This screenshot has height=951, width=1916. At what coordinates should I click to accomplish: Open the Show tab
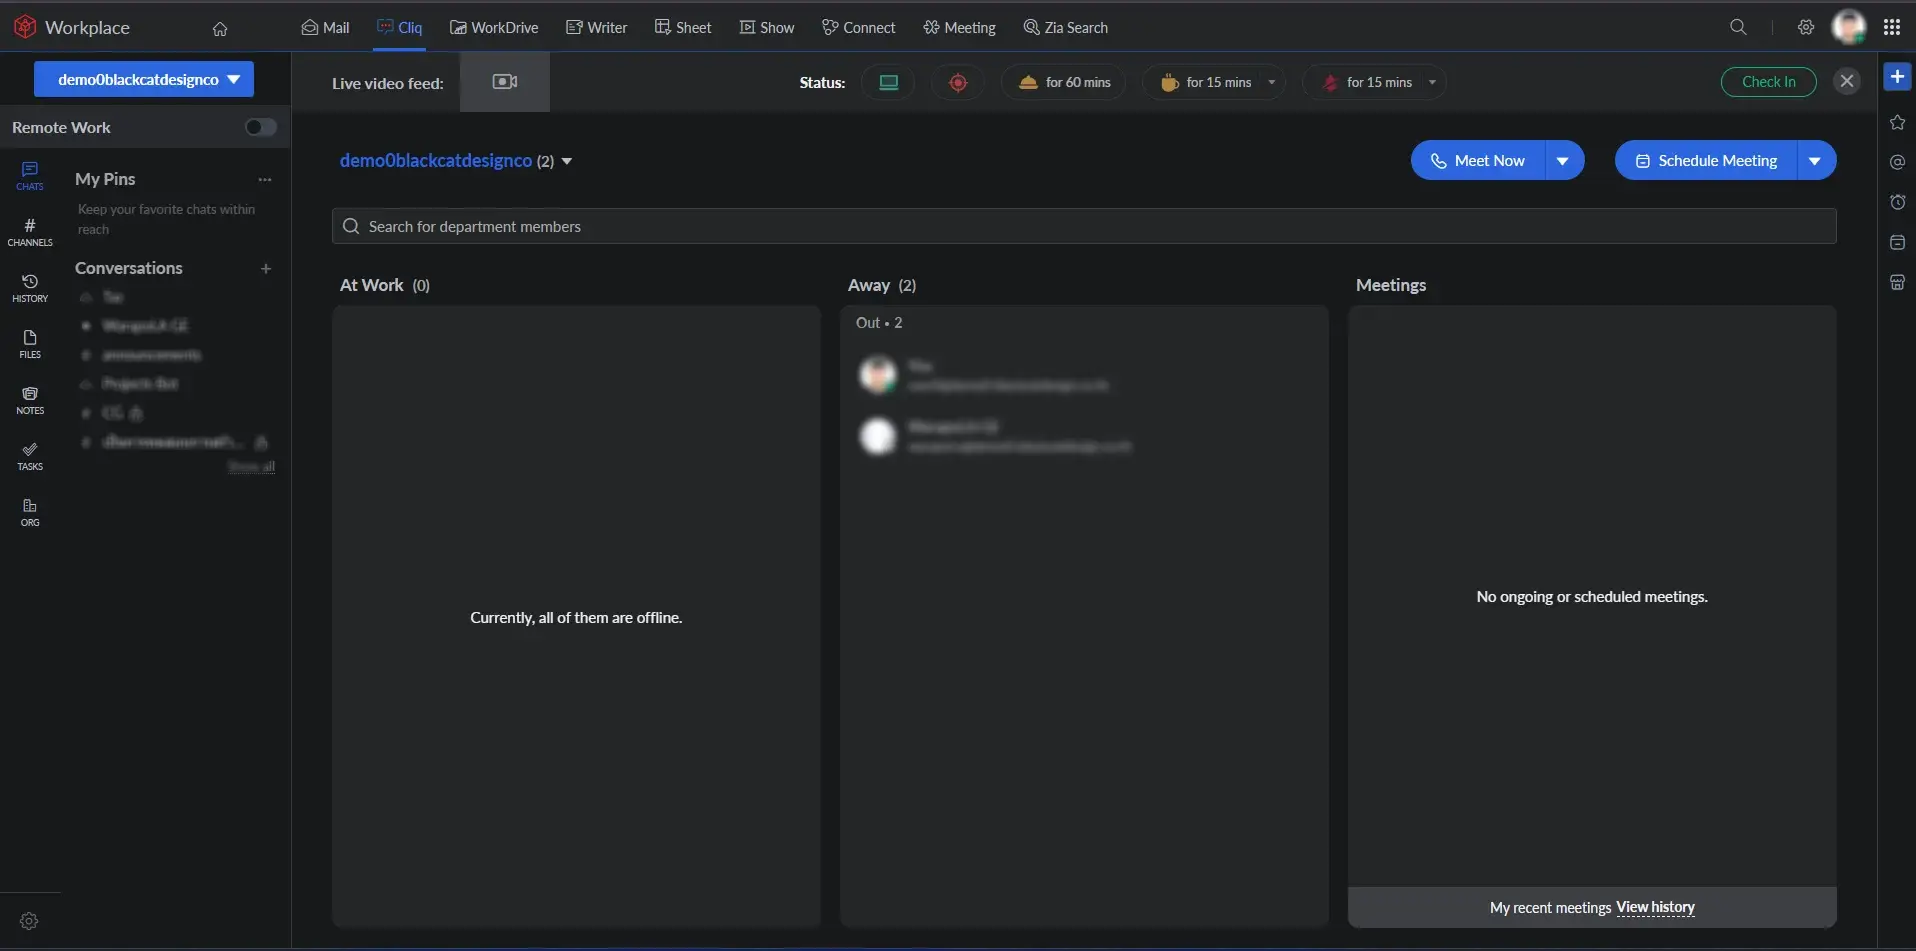(767, 27)
